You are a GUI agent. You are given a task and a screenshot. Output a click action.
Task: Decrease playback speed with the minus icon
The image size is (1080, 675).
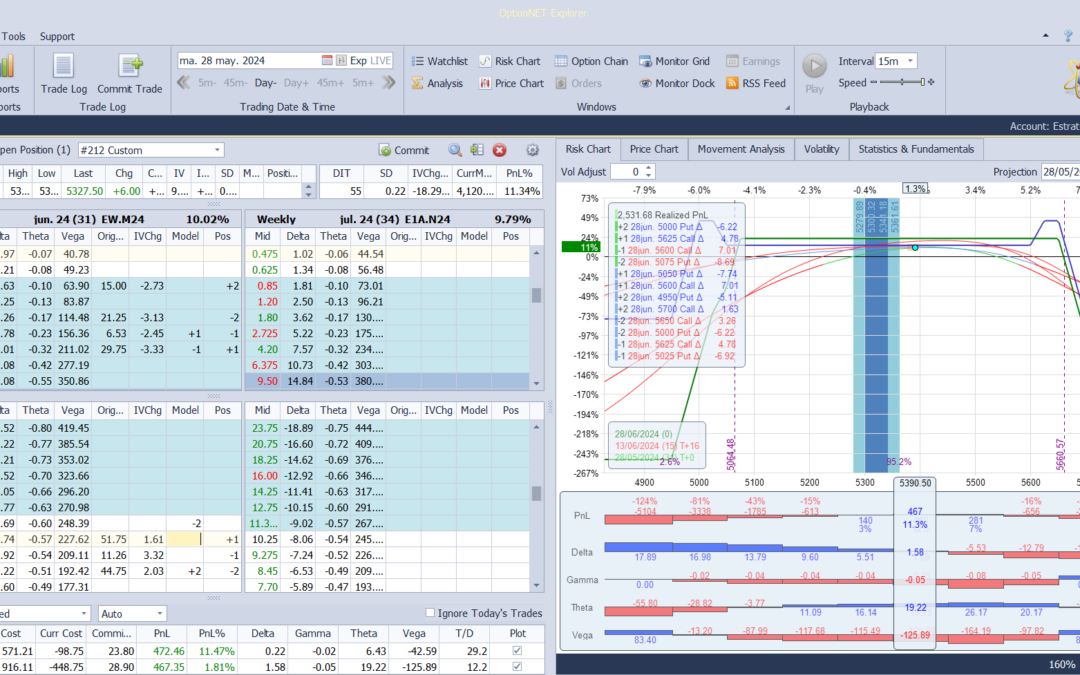point(873,83)
